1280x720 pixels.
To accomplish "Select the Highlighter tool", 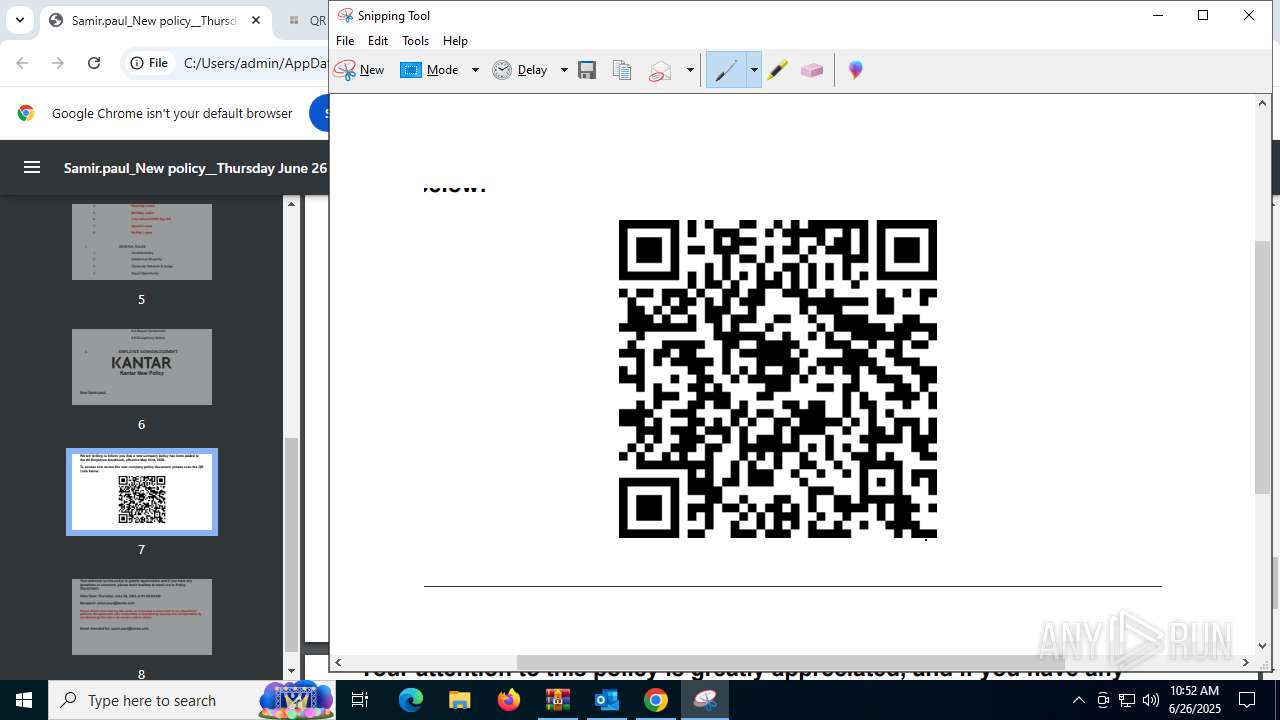I will (778, 70).
